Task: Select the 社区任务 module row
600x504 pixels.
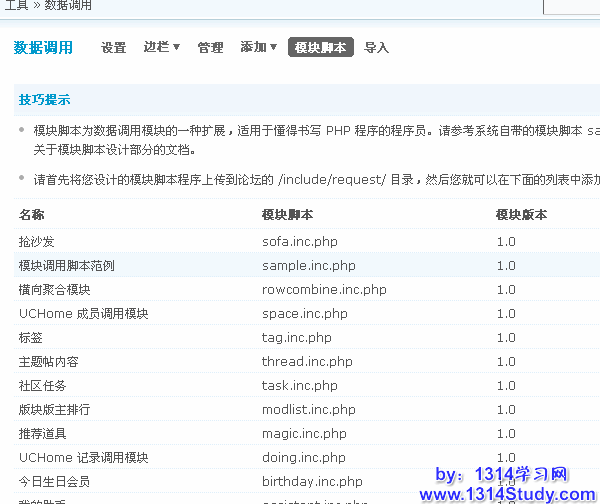Action: click(x=42, y=386)
